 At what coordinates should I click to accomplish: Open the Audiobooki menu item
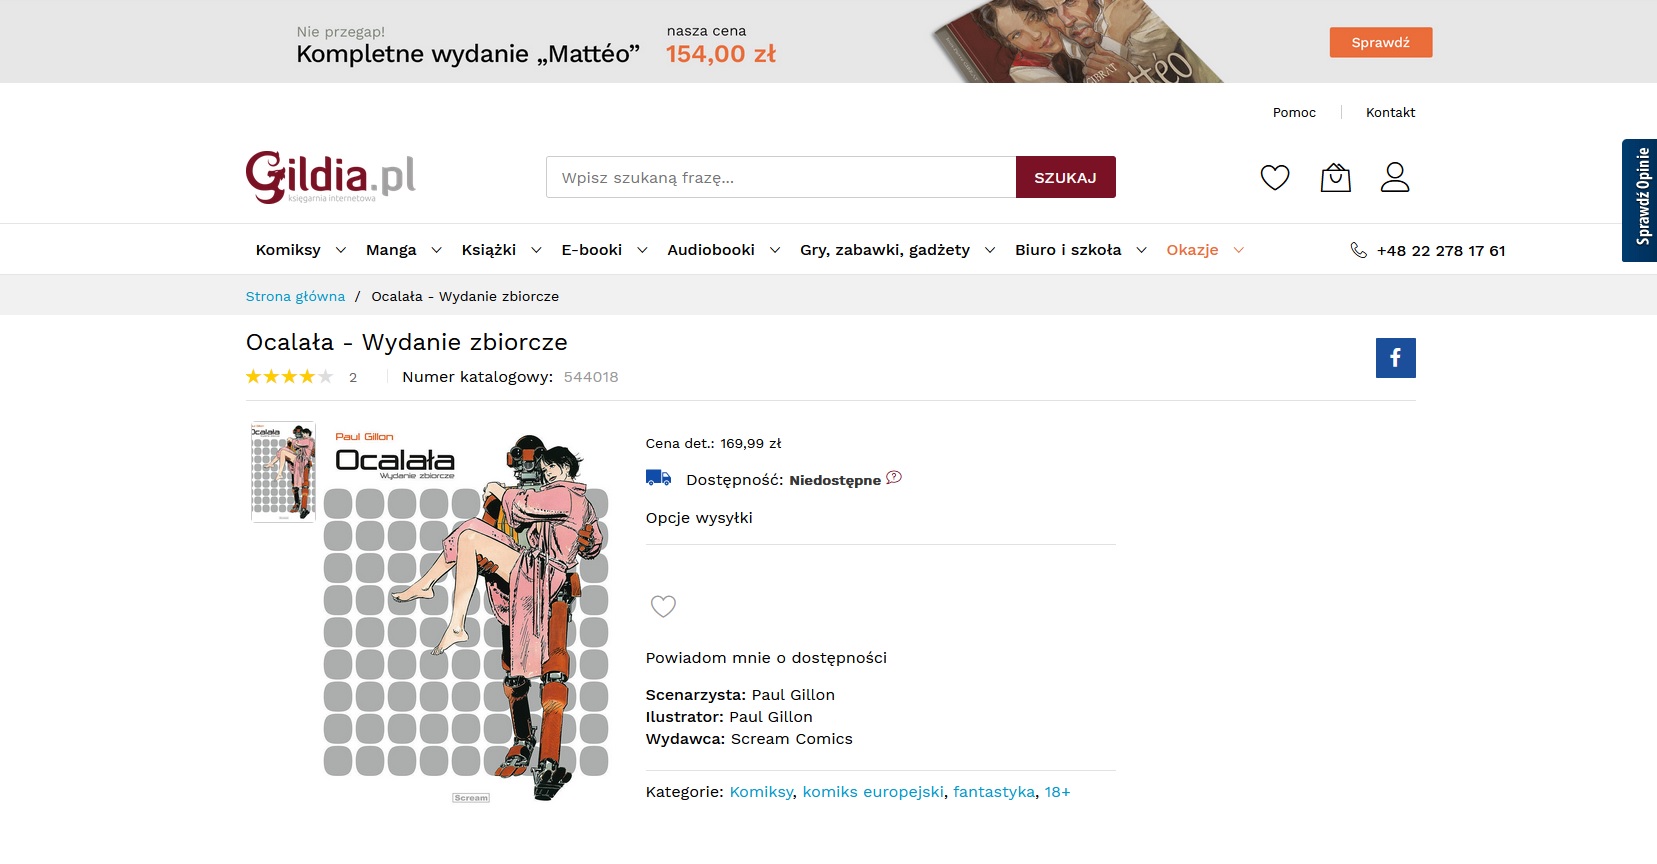711,250
